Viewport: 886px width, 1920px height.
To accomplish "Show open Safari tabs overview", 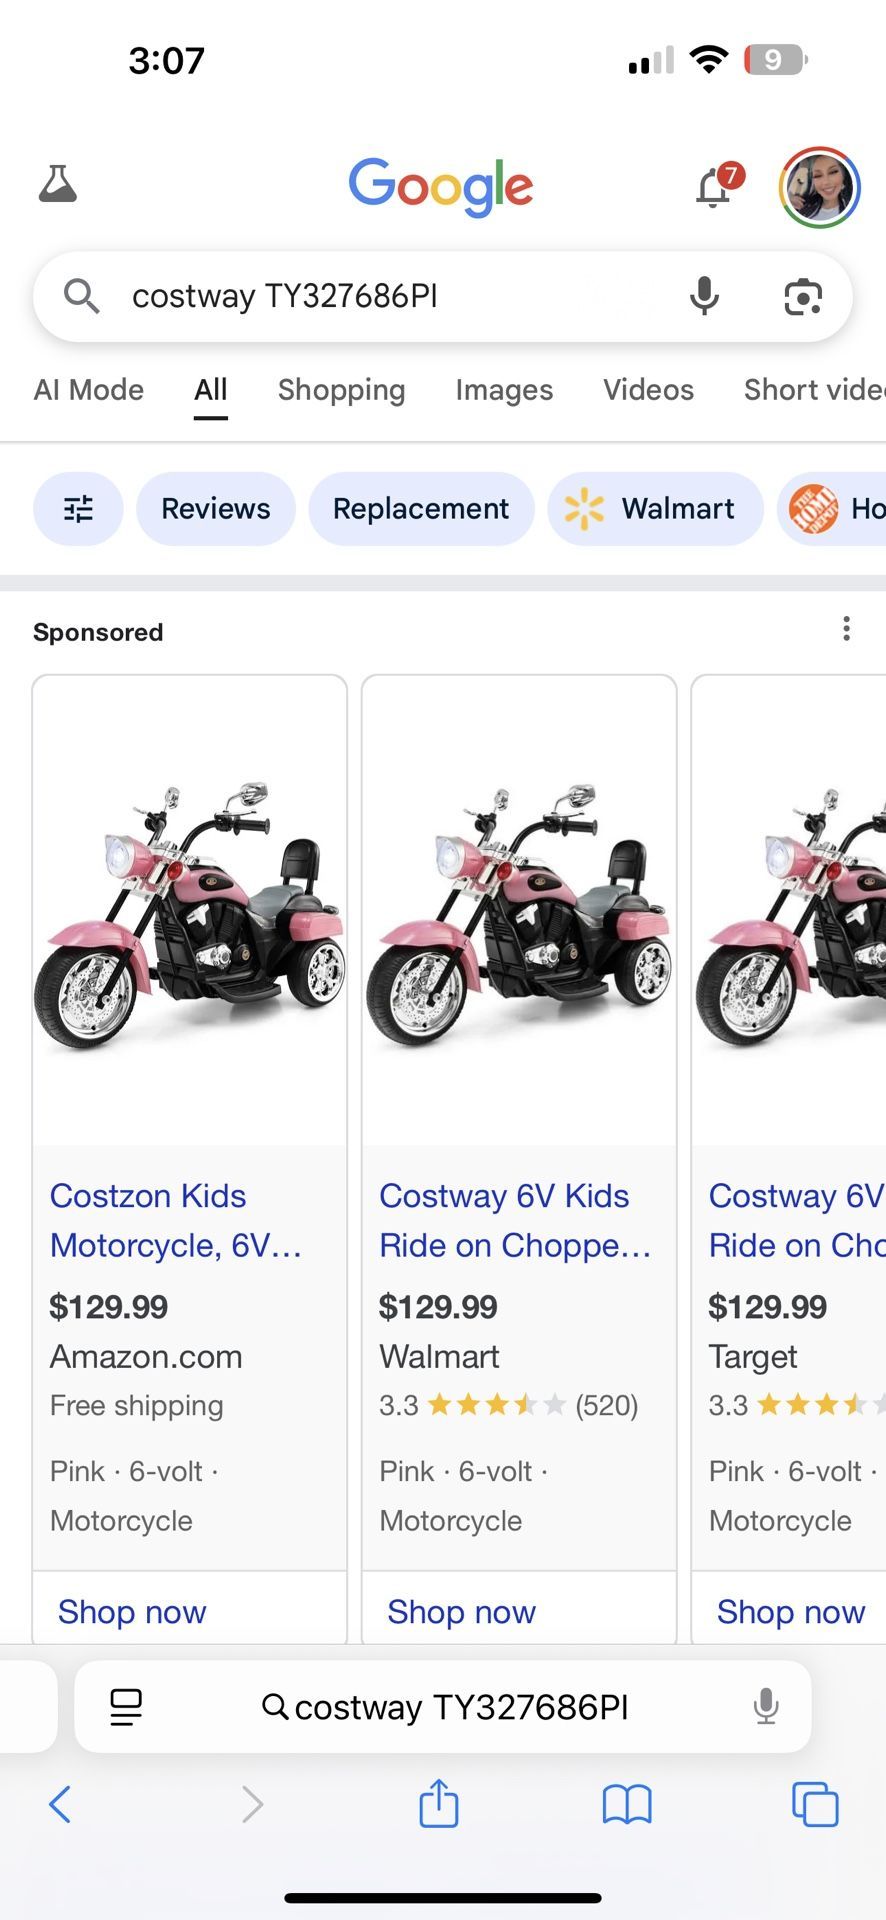I will (x=815, y=1805).
